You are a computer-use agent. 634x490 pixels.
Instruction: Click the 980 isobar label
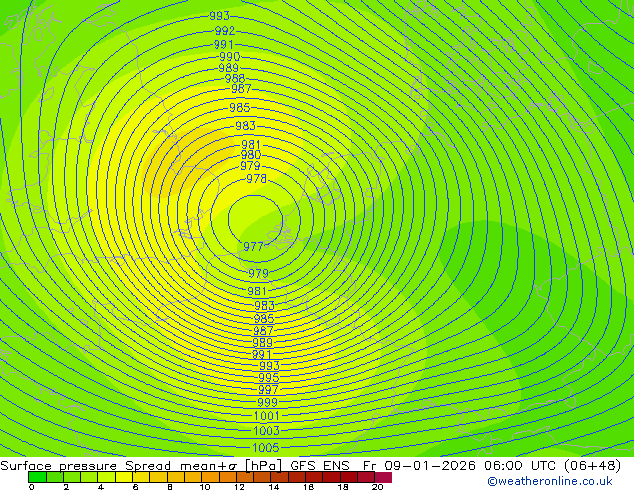[251, 155]
